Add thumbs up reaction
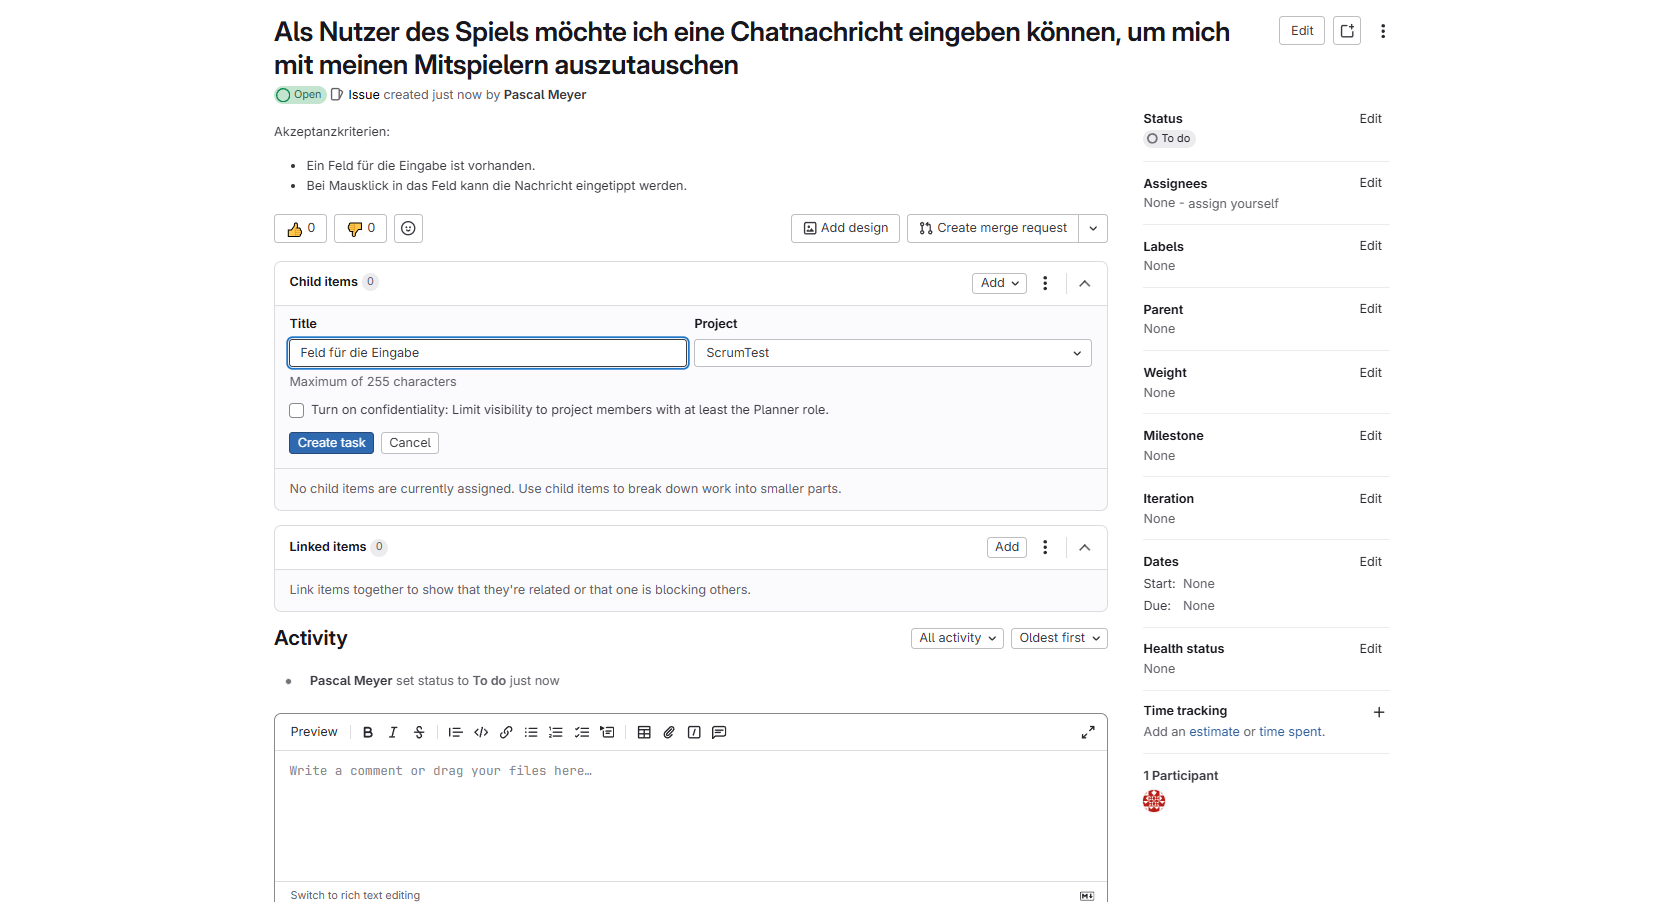The image size is (1670, 902). (300, 228)
